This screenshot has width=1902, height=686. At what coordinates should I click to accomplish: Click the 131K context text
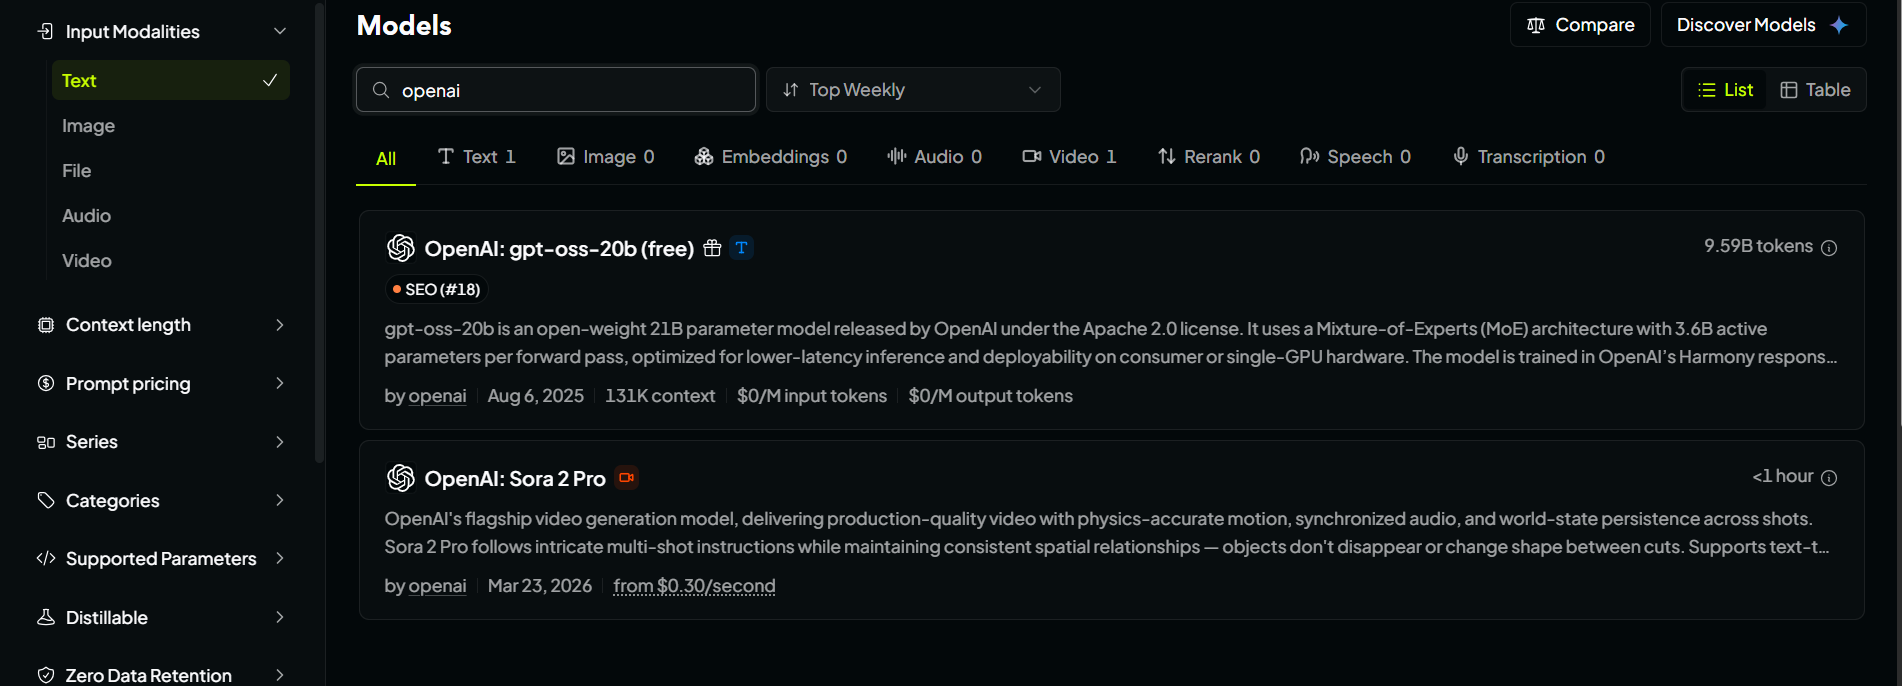pos(660,396)
